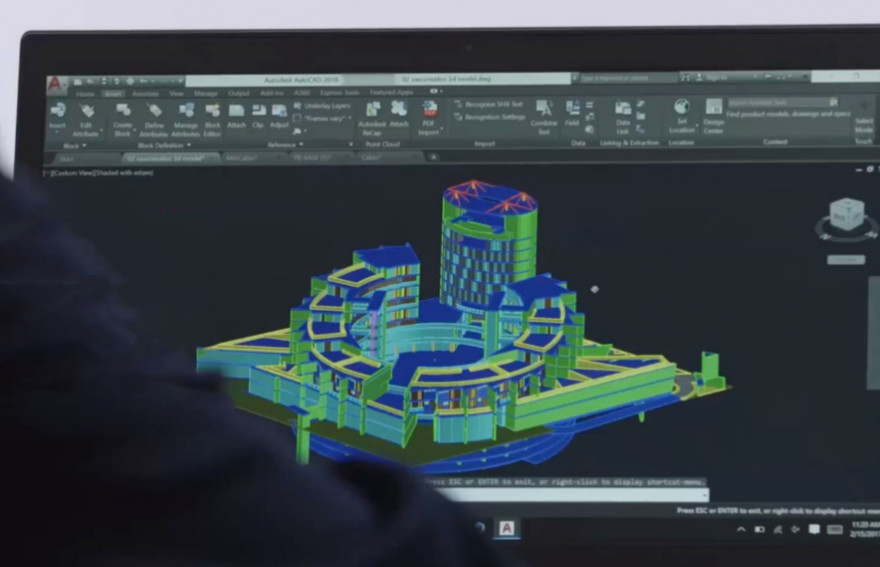Click the Create Block tool
The width and height of the screenshot is (880, 567).
(x=122, y=120)
